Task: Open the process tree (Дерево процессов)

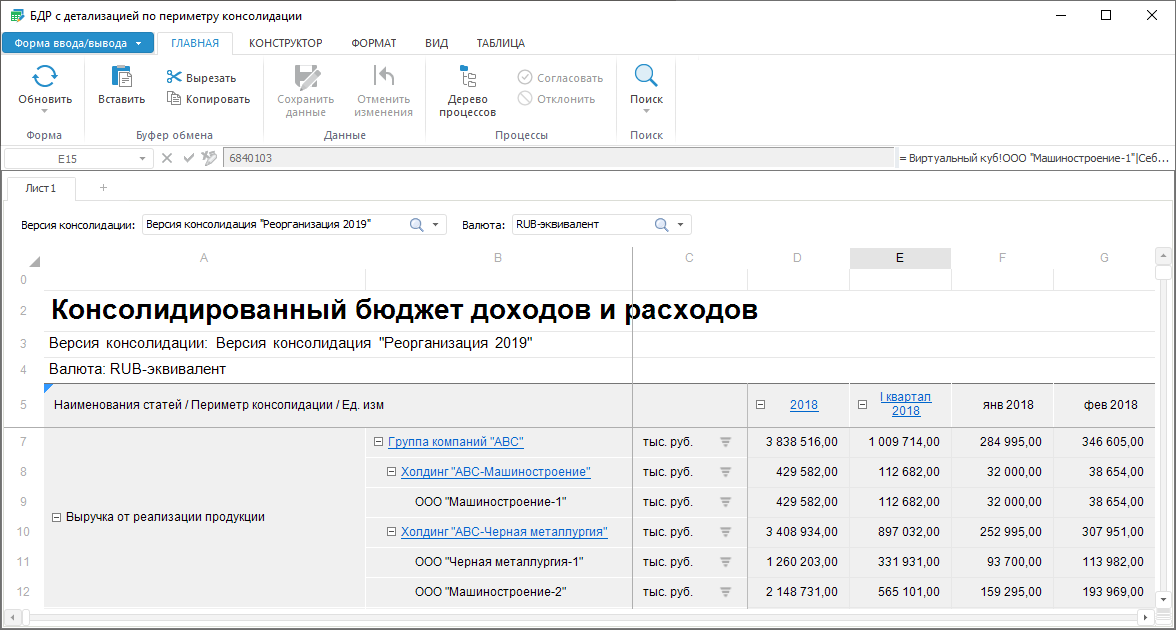Action: pos(467,78)
